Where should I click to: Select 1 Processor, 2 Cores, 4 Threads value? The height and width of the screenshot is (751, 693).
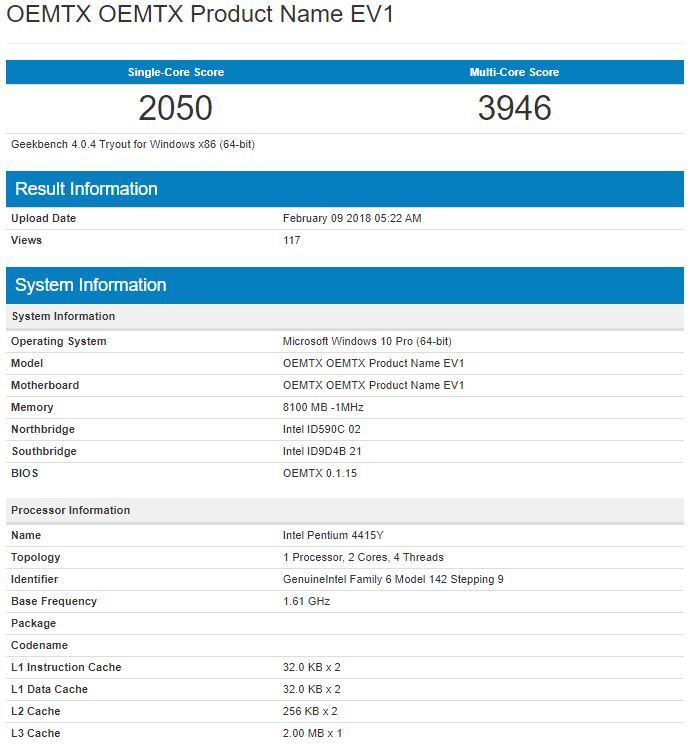coord(364,558)
